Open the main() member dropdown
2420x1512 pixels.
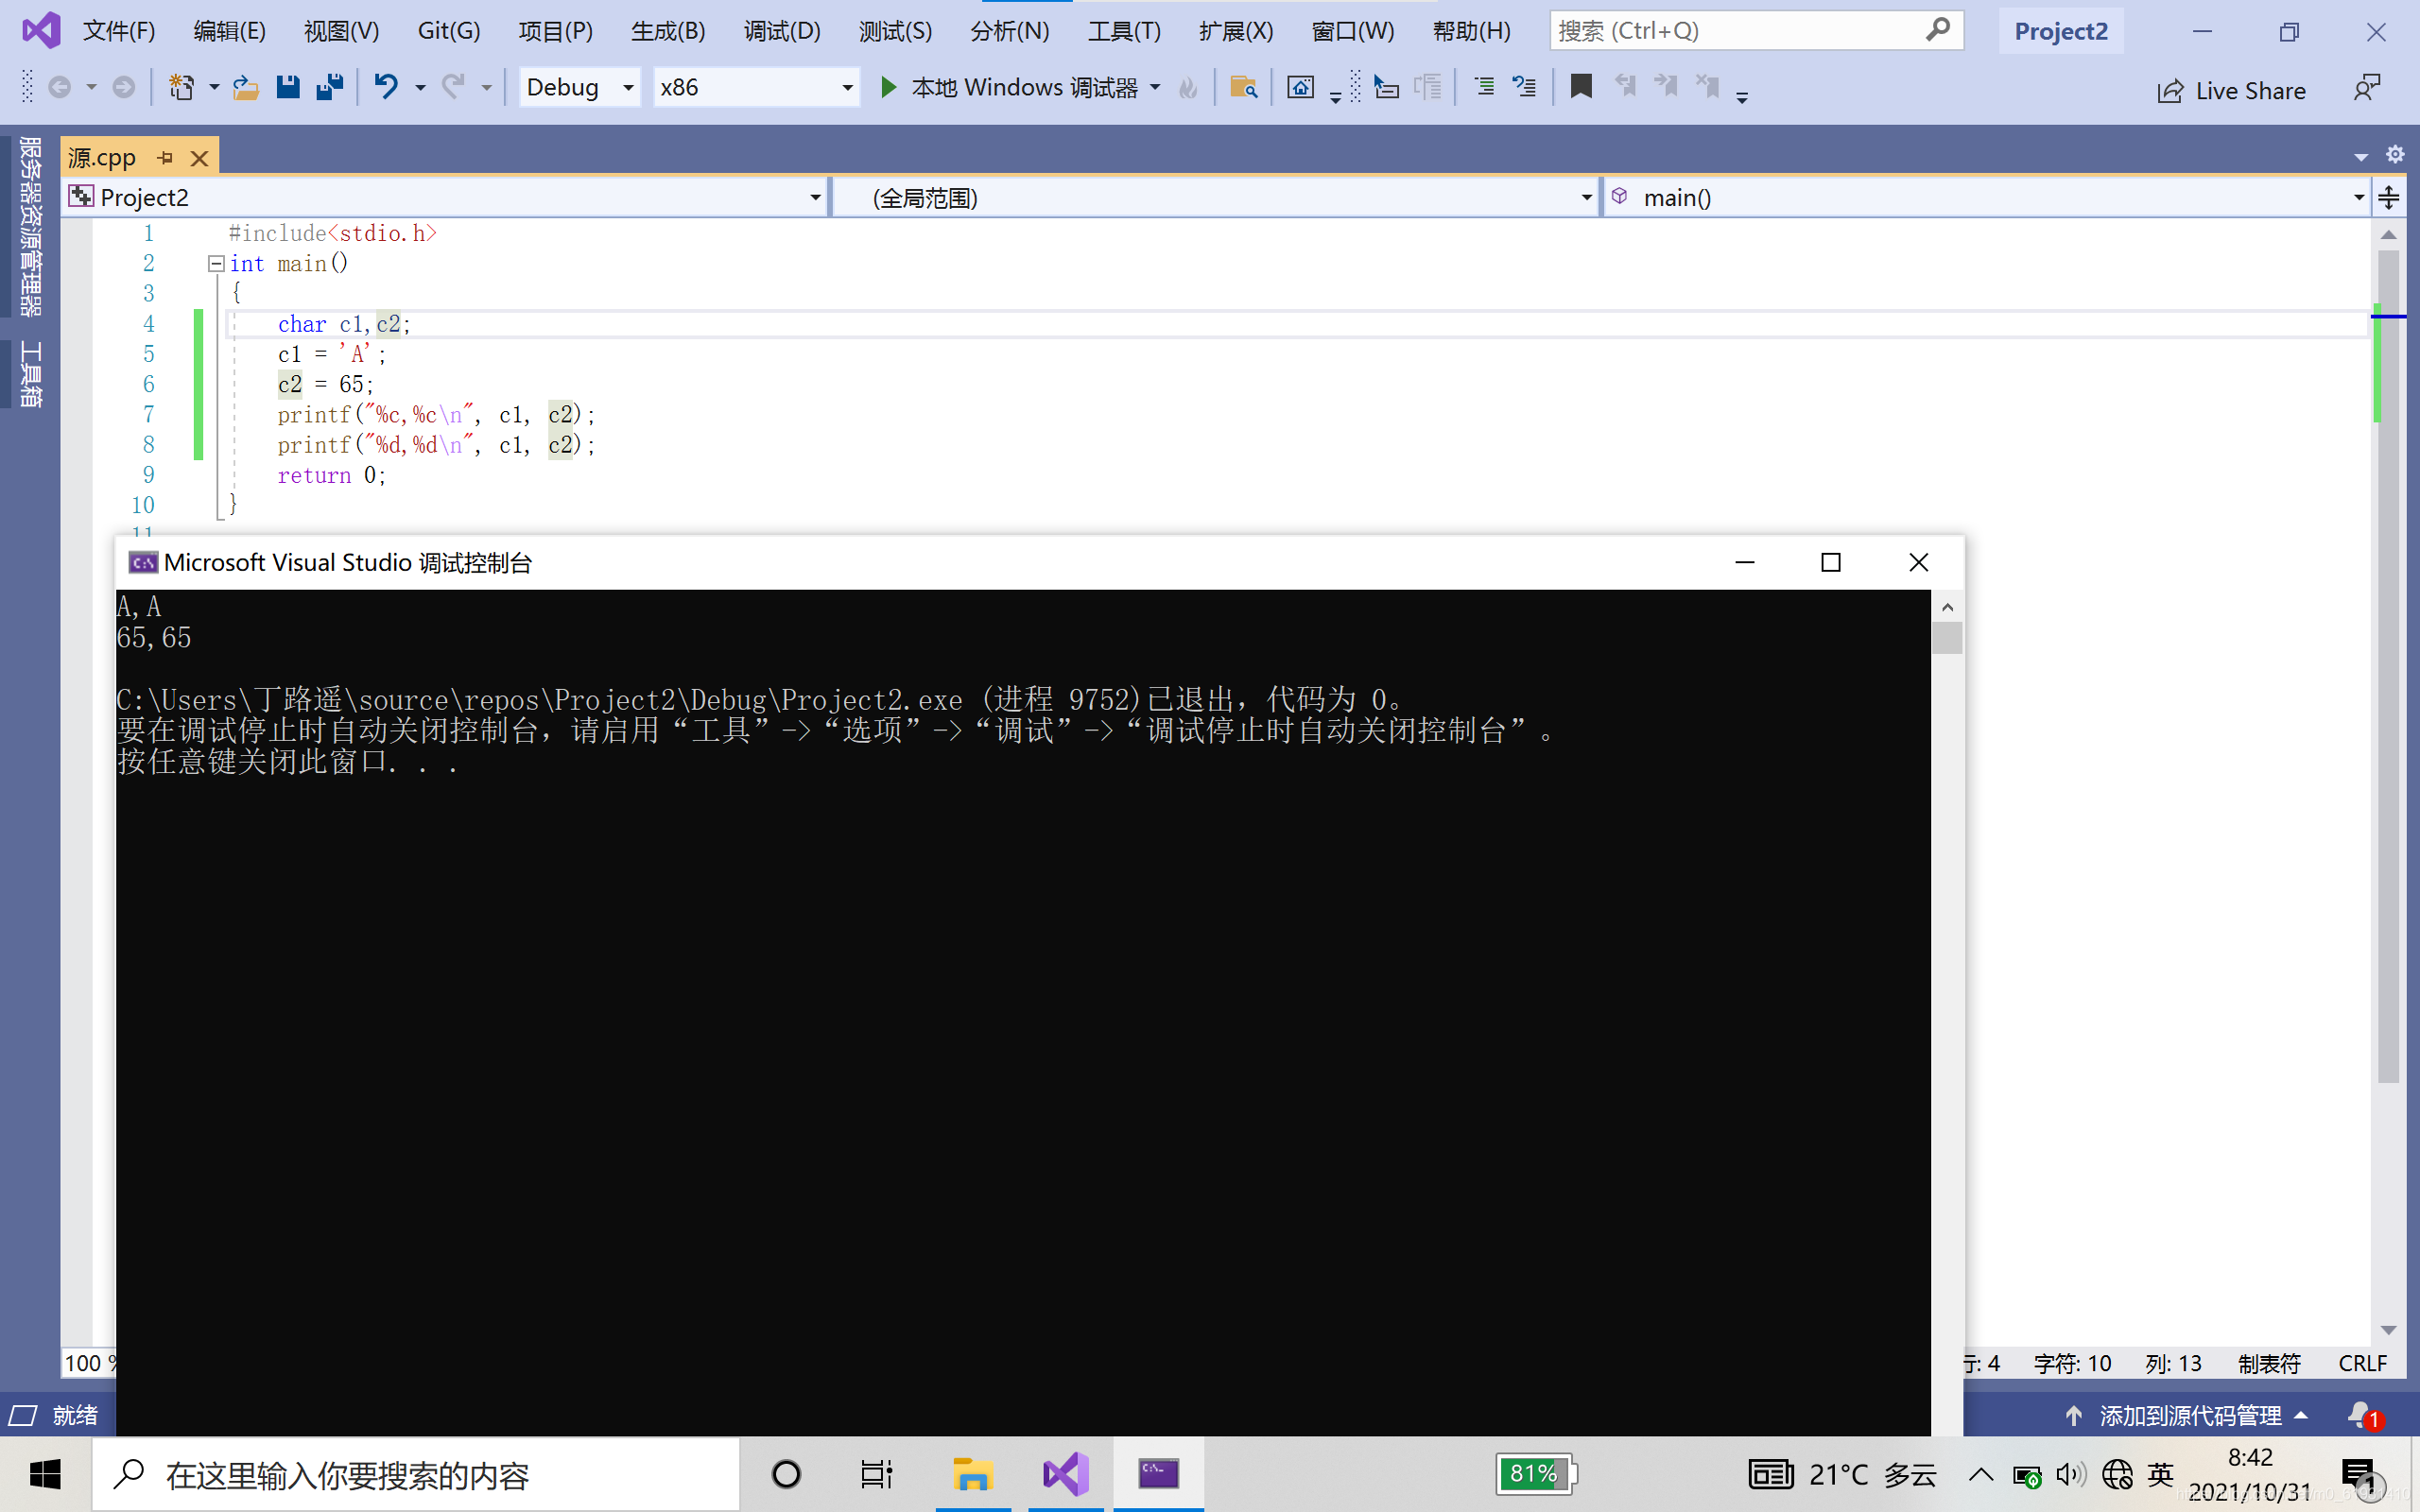(1985, 198)
